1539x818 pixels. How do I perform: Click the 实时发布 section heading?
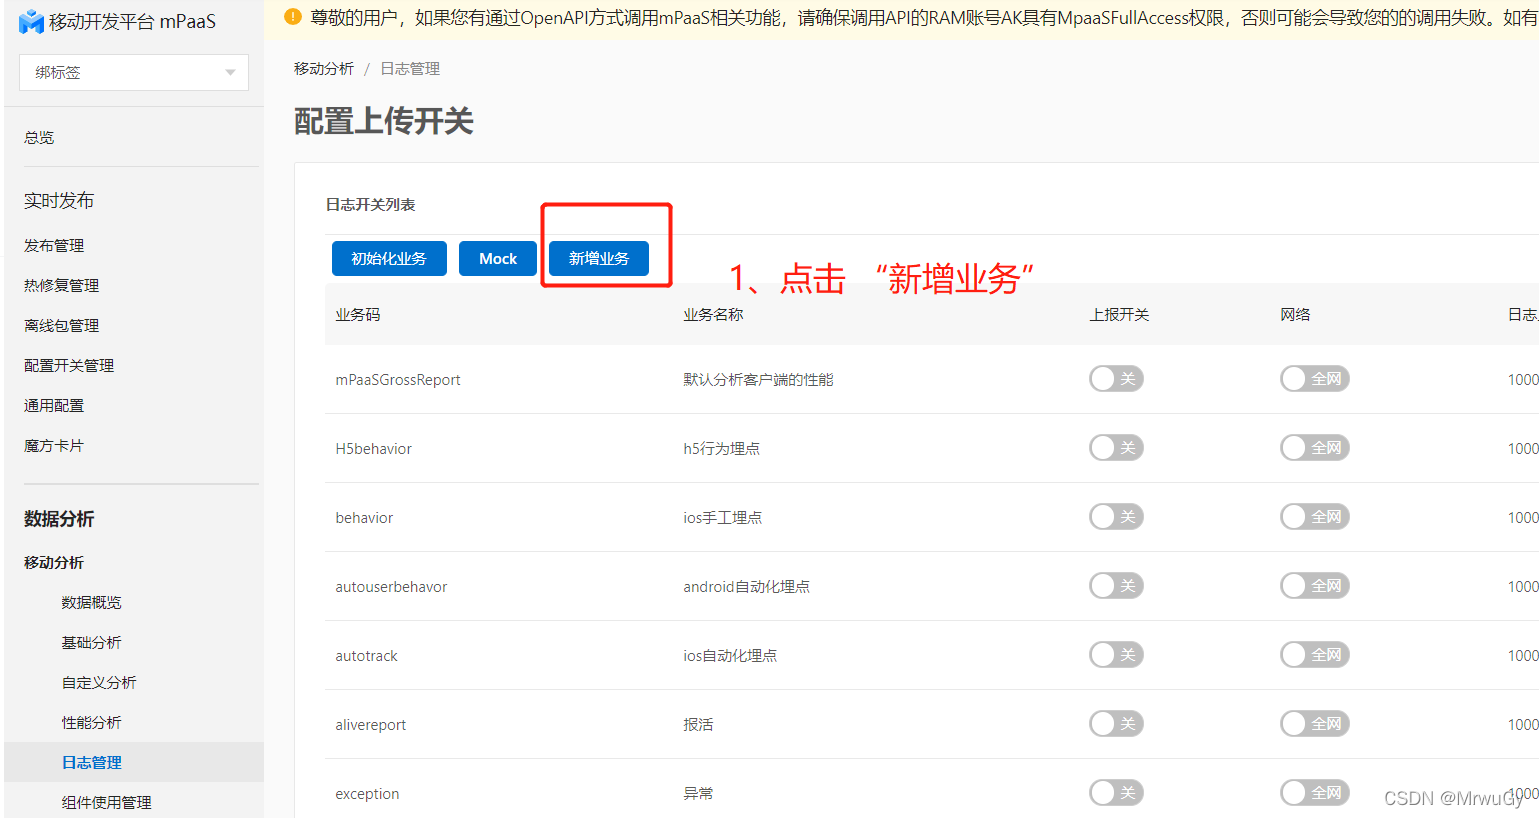pos(59,201)
